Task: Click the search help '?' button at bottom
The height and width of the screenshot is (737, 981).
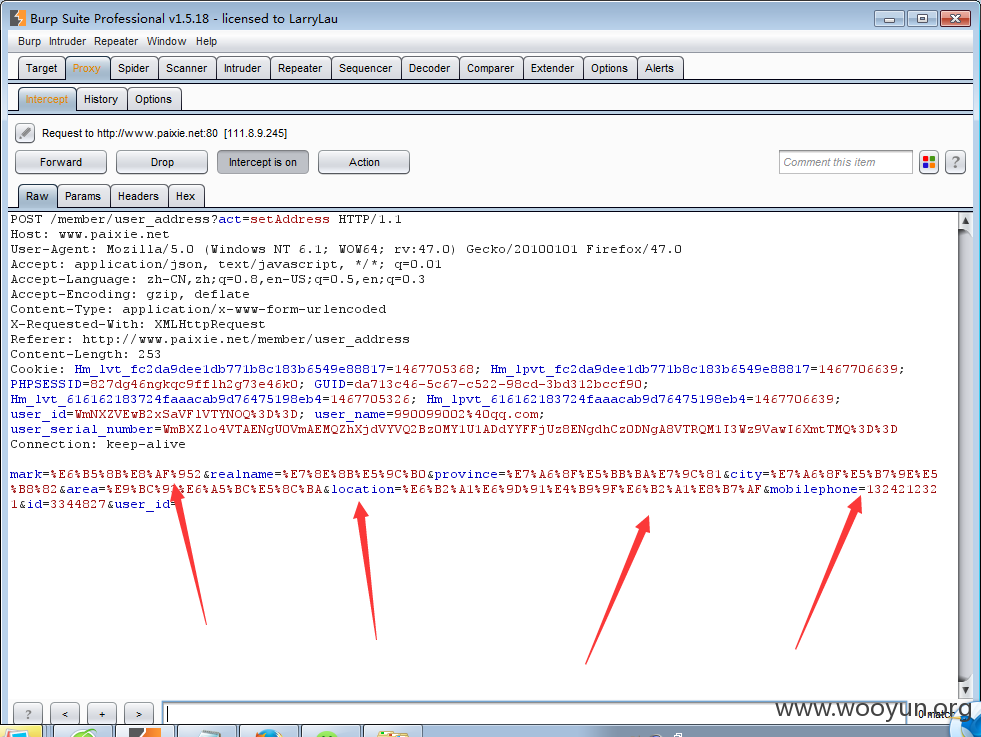Action: coord(28,713)
